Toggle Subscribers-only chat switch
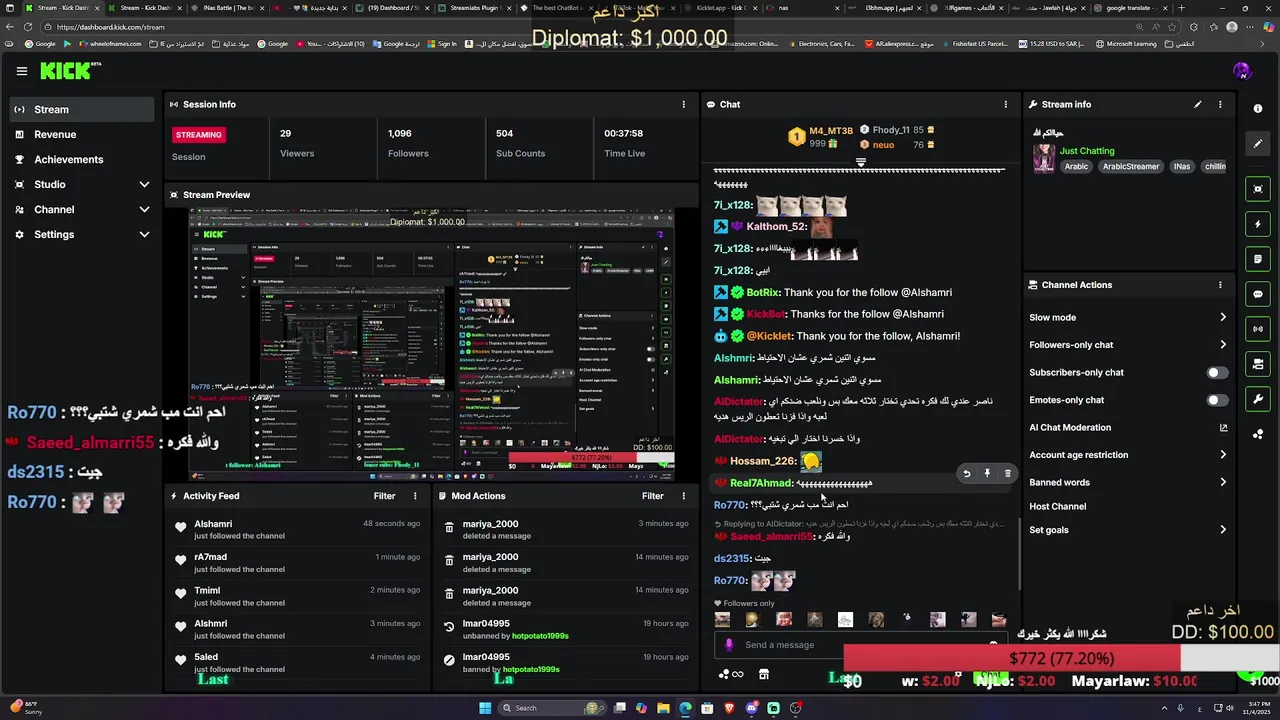 click(1217, 373)
